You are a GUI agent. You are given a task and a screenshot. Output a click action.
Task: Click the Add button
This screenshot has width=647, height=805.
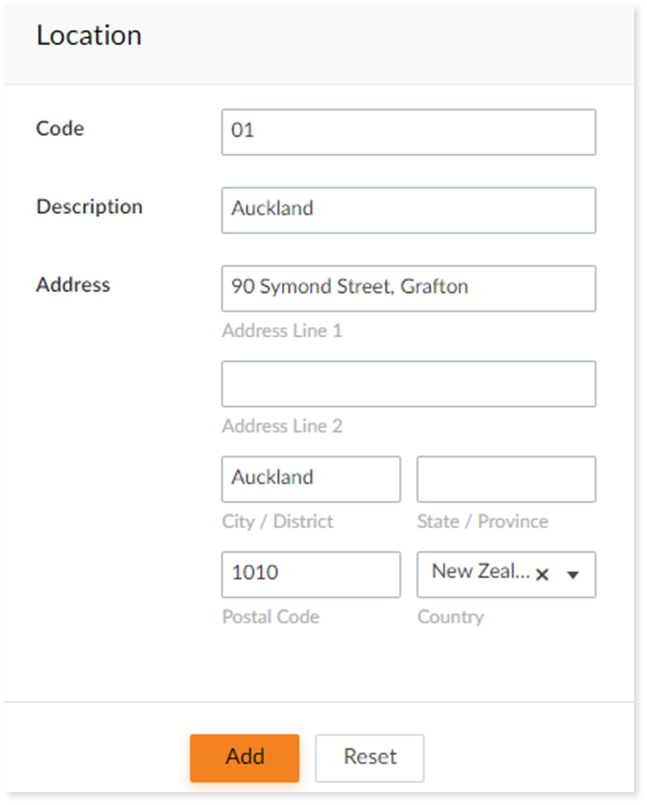[x=244, y=757]
